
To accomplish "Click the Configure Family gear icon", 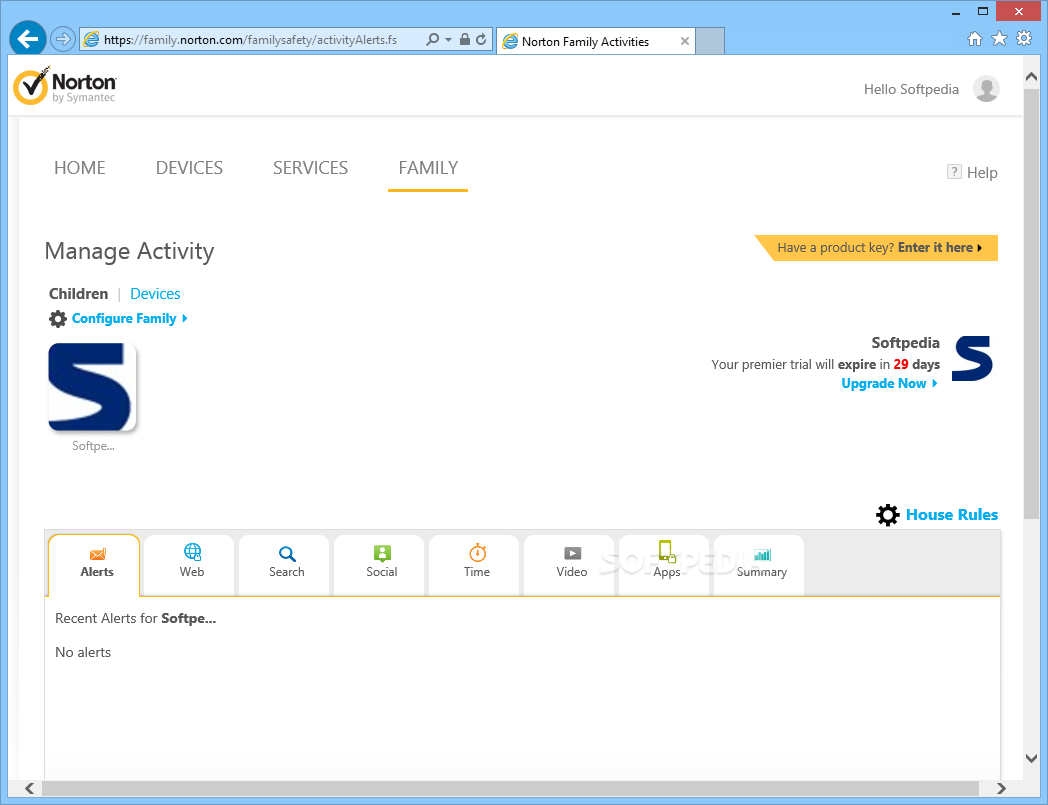I will (x=58, y=319).
